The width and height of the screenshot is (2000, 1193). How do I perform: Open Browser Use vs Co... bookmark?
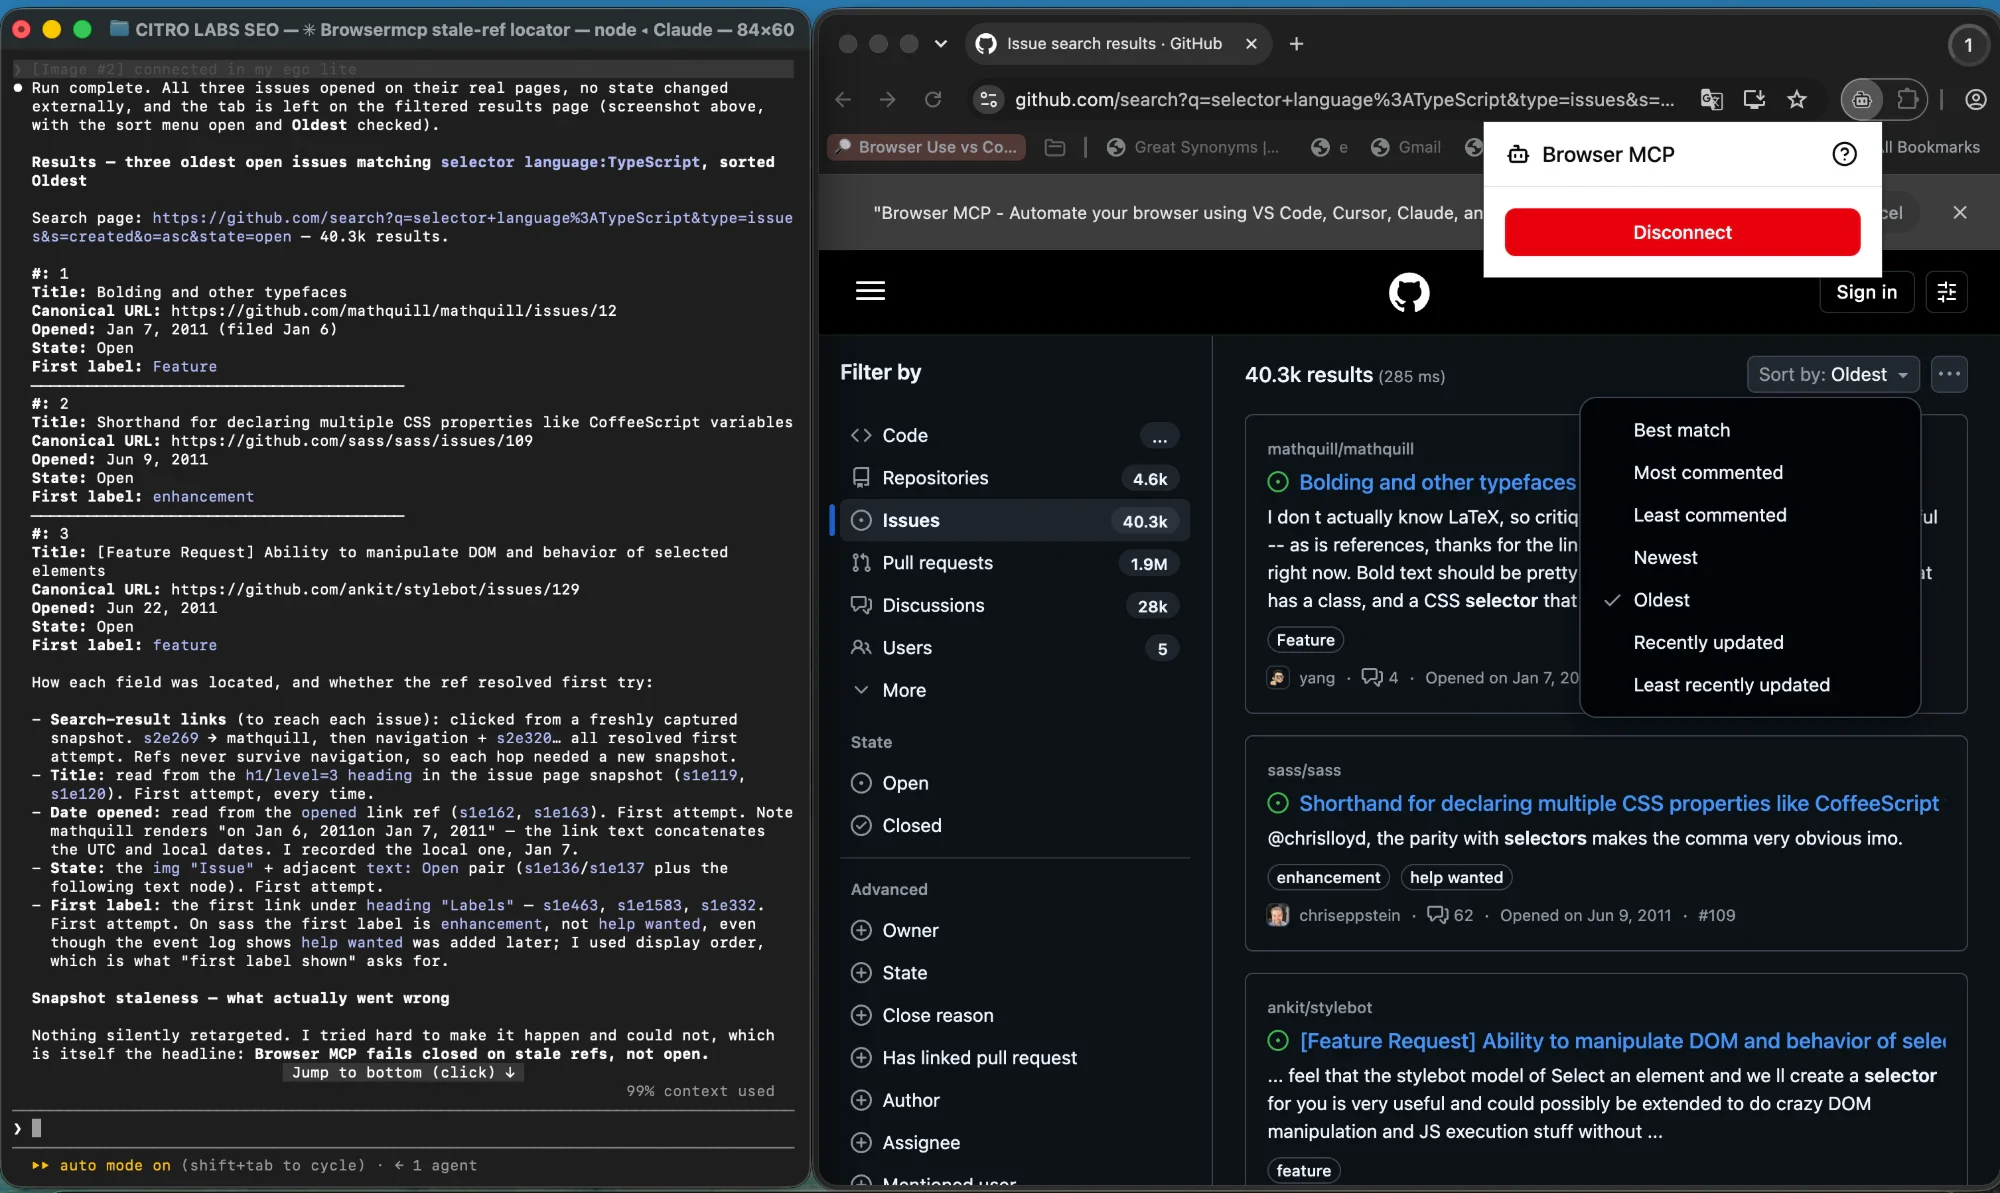[x=927, y=147]
